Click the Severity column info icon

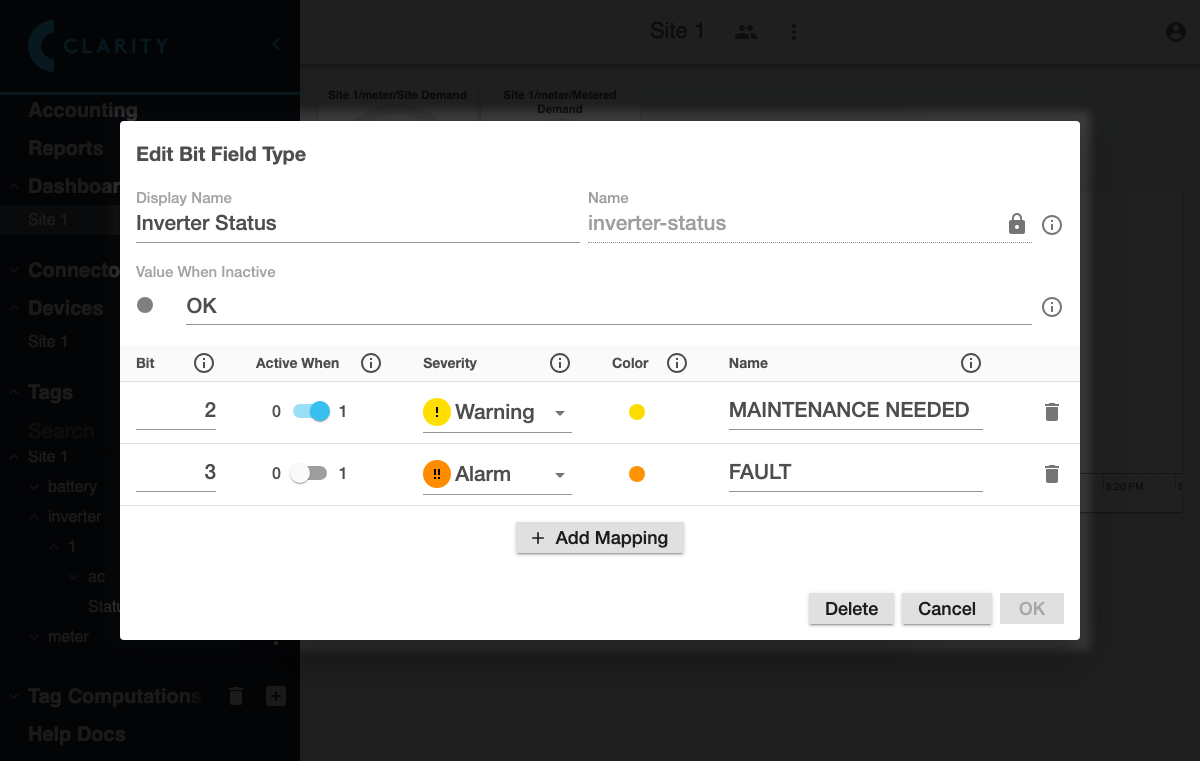(x=560, y=363)
